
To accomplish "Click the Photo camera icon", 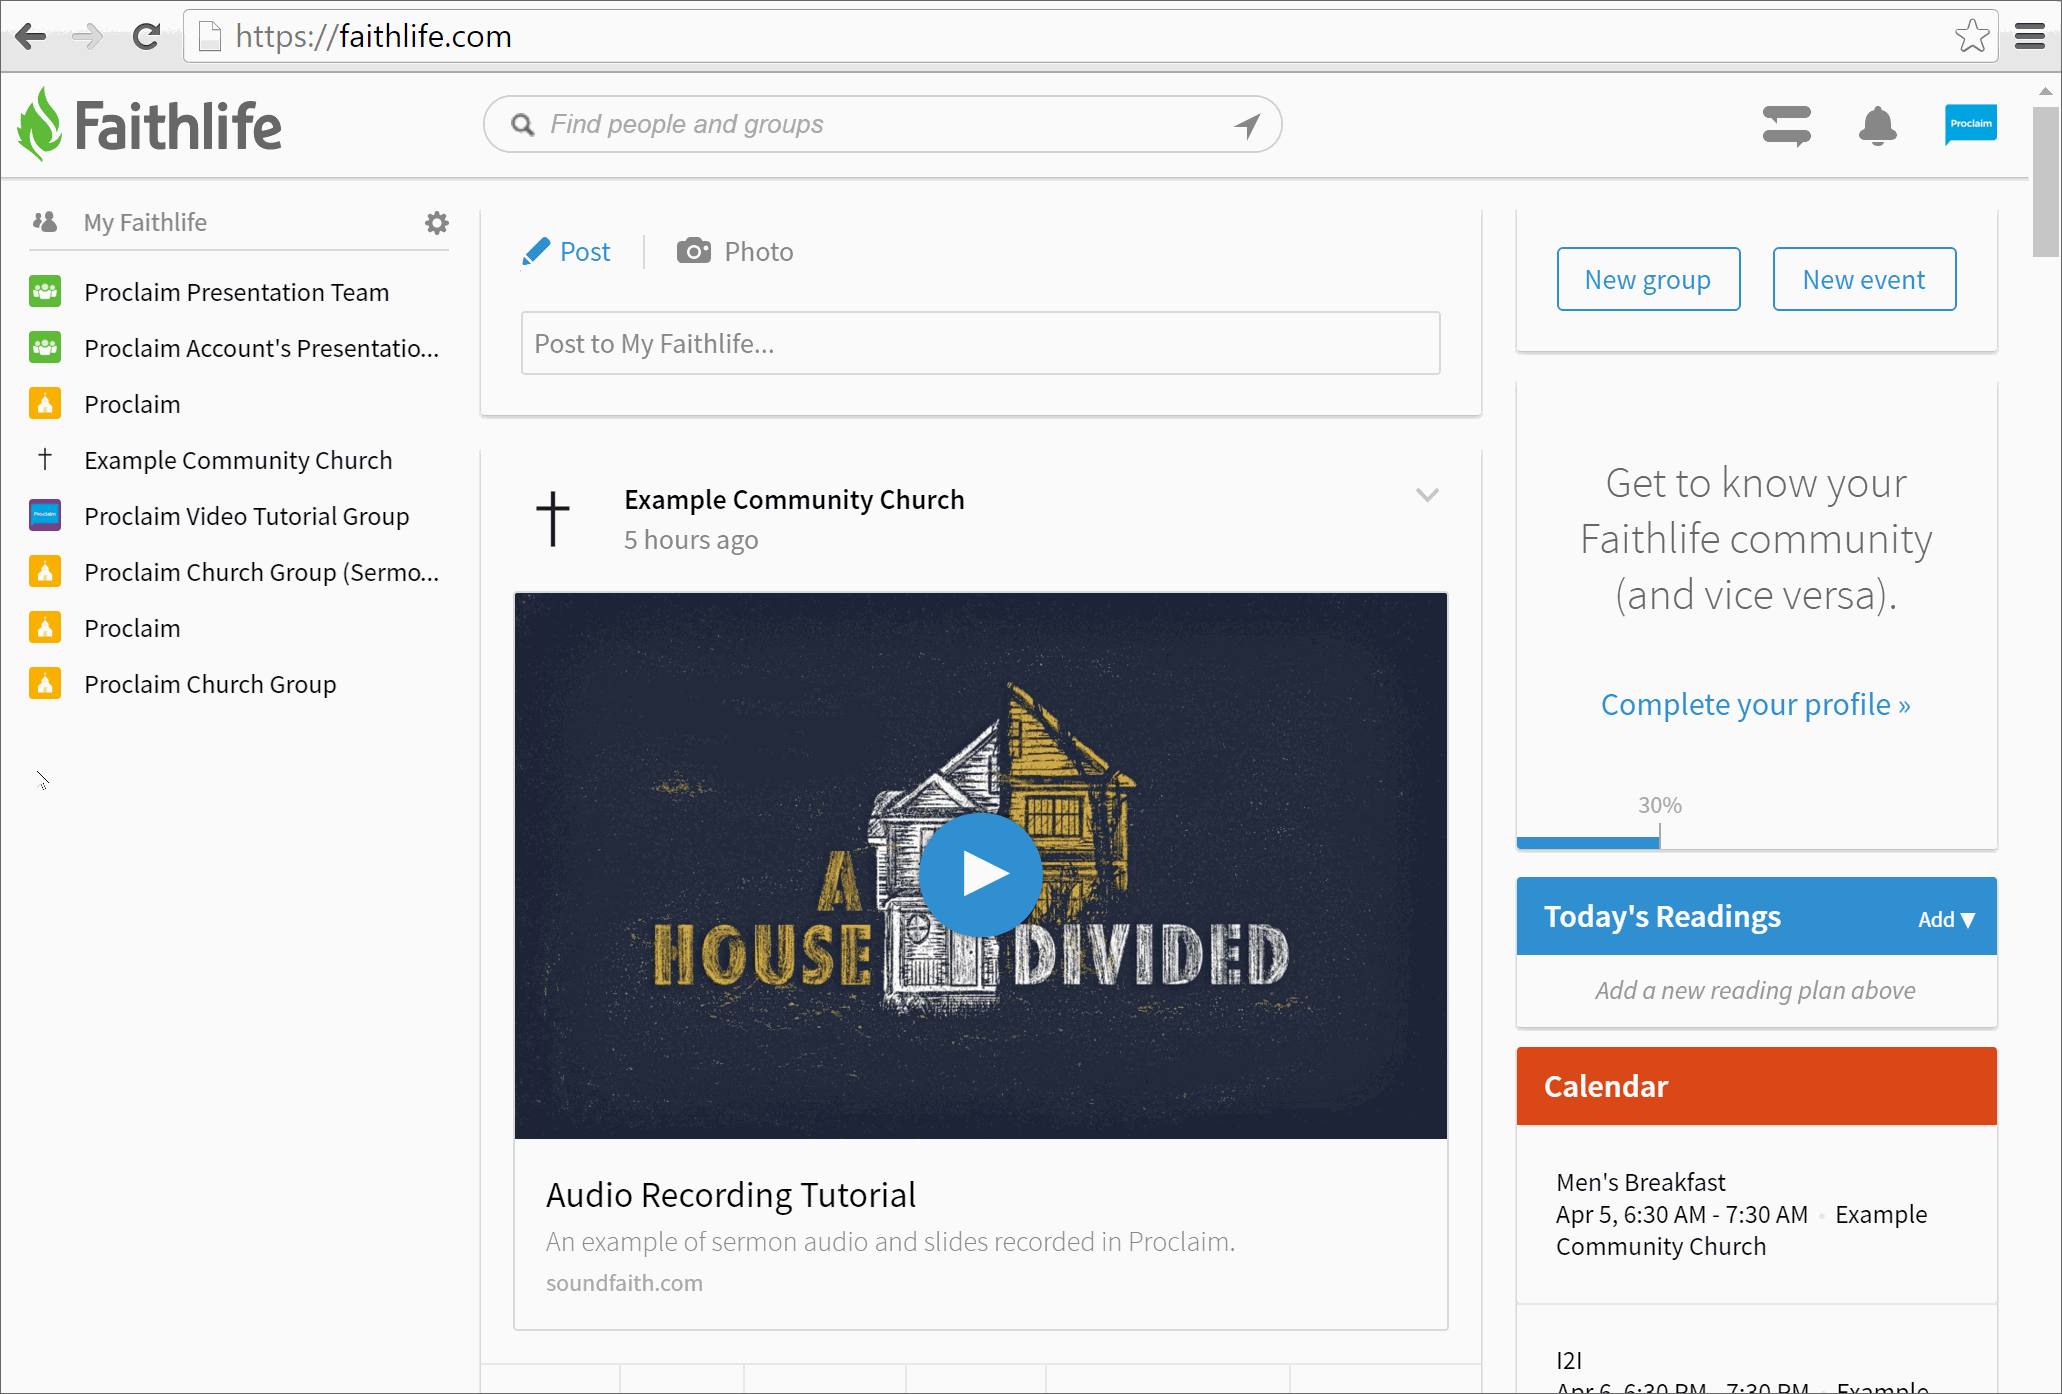I will pyautogui.click(x=694, y=251).
